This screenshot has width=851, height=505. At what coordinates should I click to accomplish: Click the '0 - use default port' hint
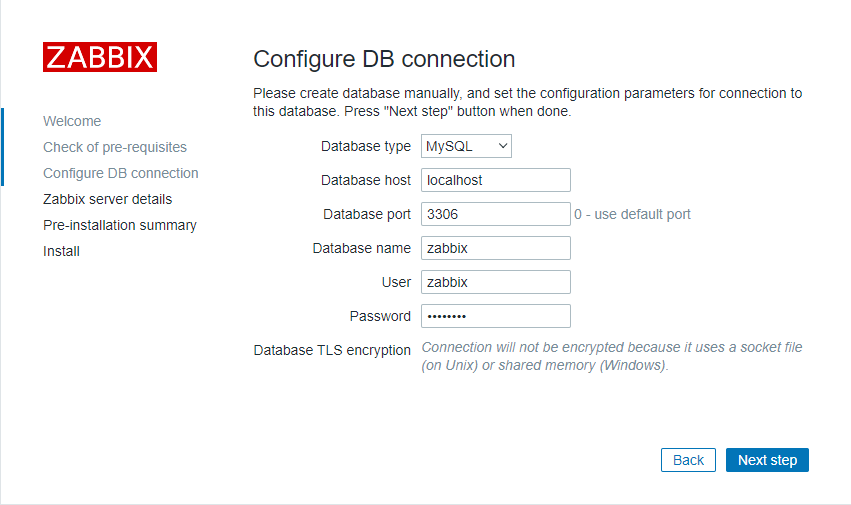click(632, 214)
